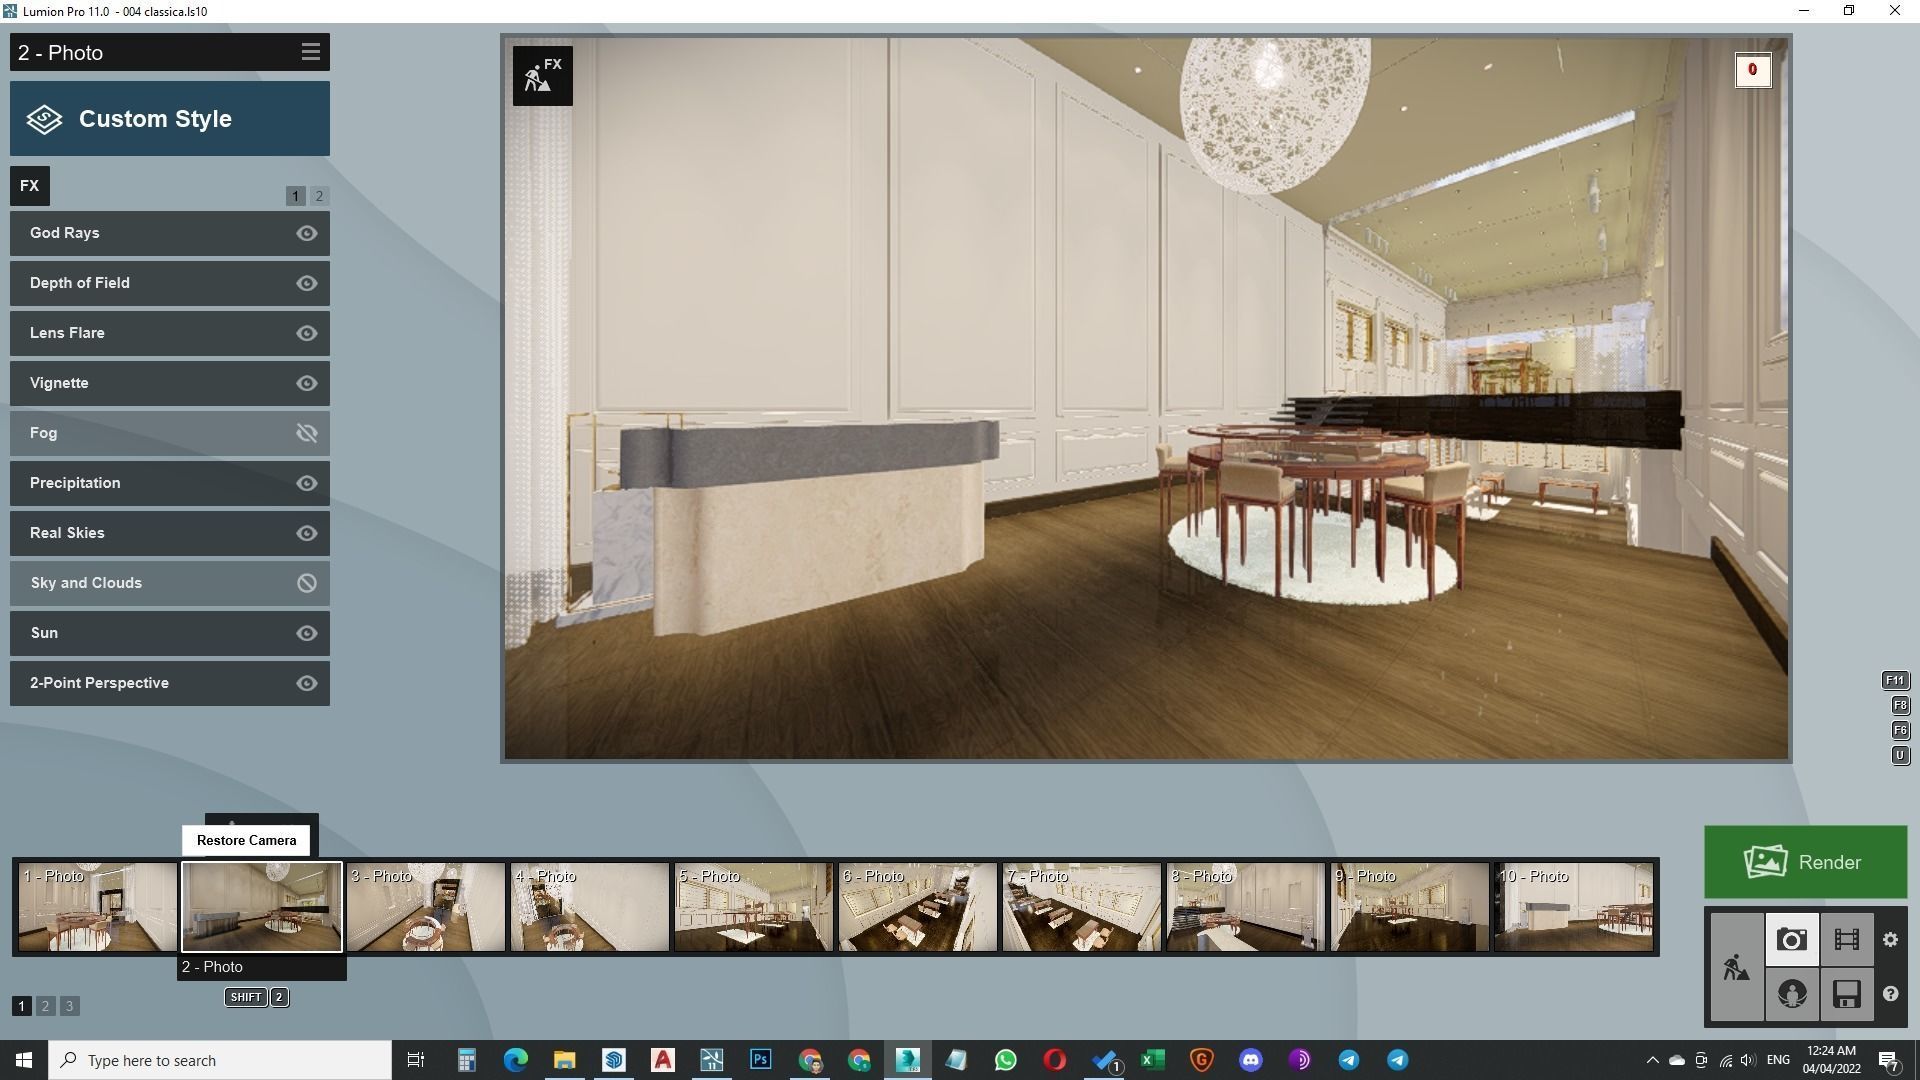Select the 9 - Photo thumbnail
Image resolution: width=1920 pixels, height=1080 pixels.
1410,907
